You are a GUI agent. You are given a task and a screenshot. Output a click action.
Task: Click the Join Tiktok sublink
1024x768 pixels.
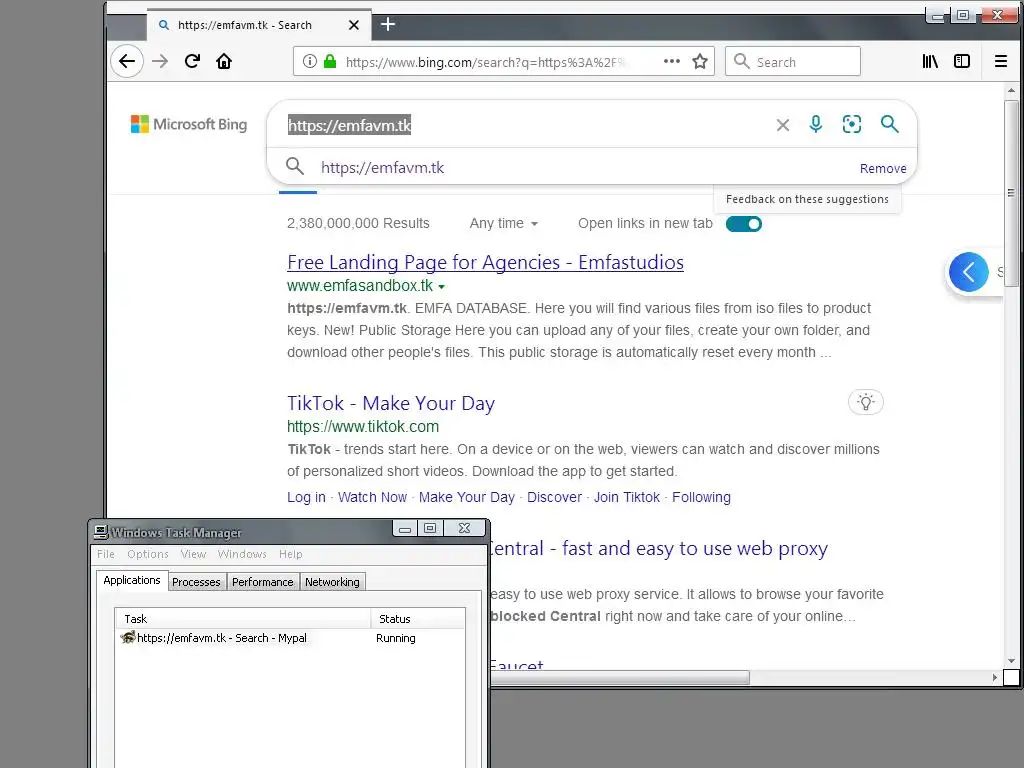(627, 497)
